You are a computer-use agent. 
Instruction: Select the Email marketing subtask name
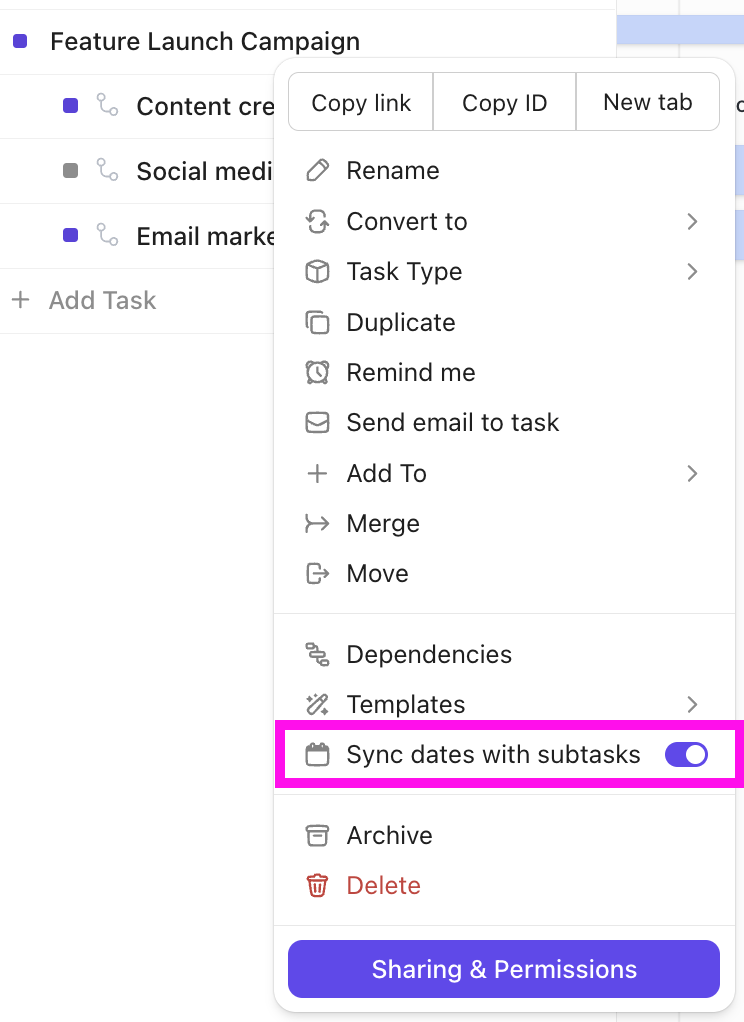[205, 236]
